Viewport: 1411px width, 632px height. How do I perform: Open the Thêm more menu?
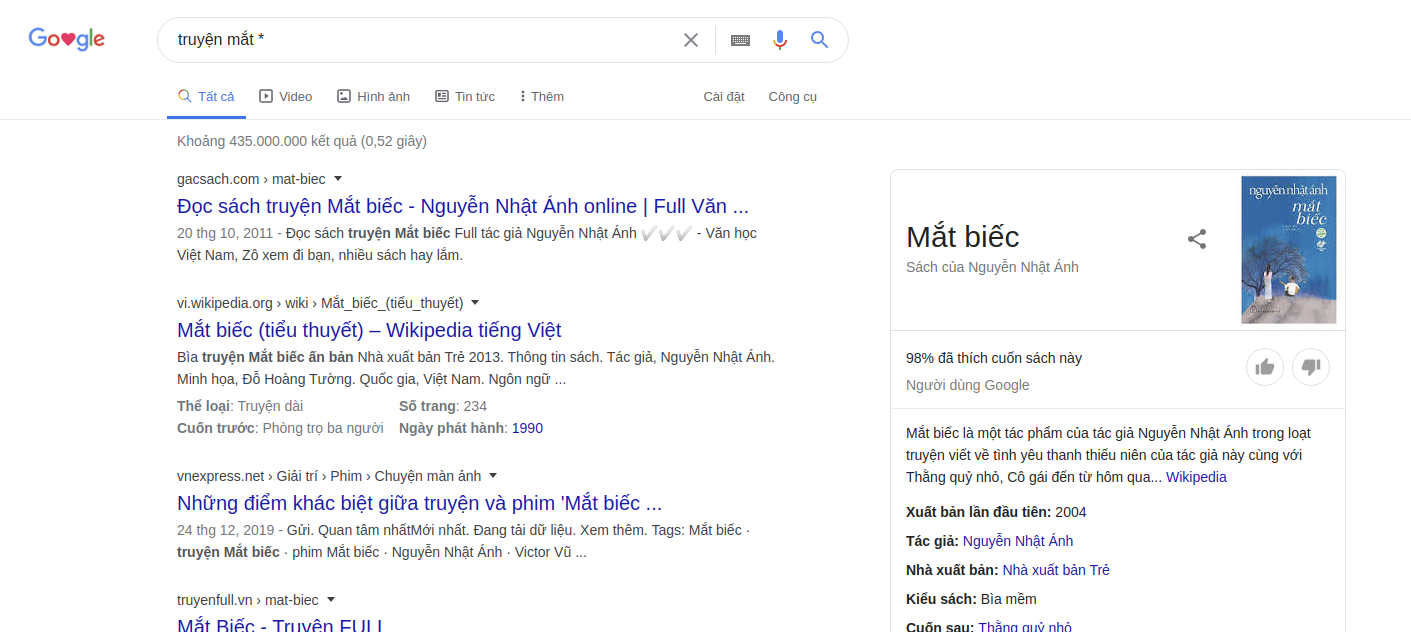[x=542, y=97]
